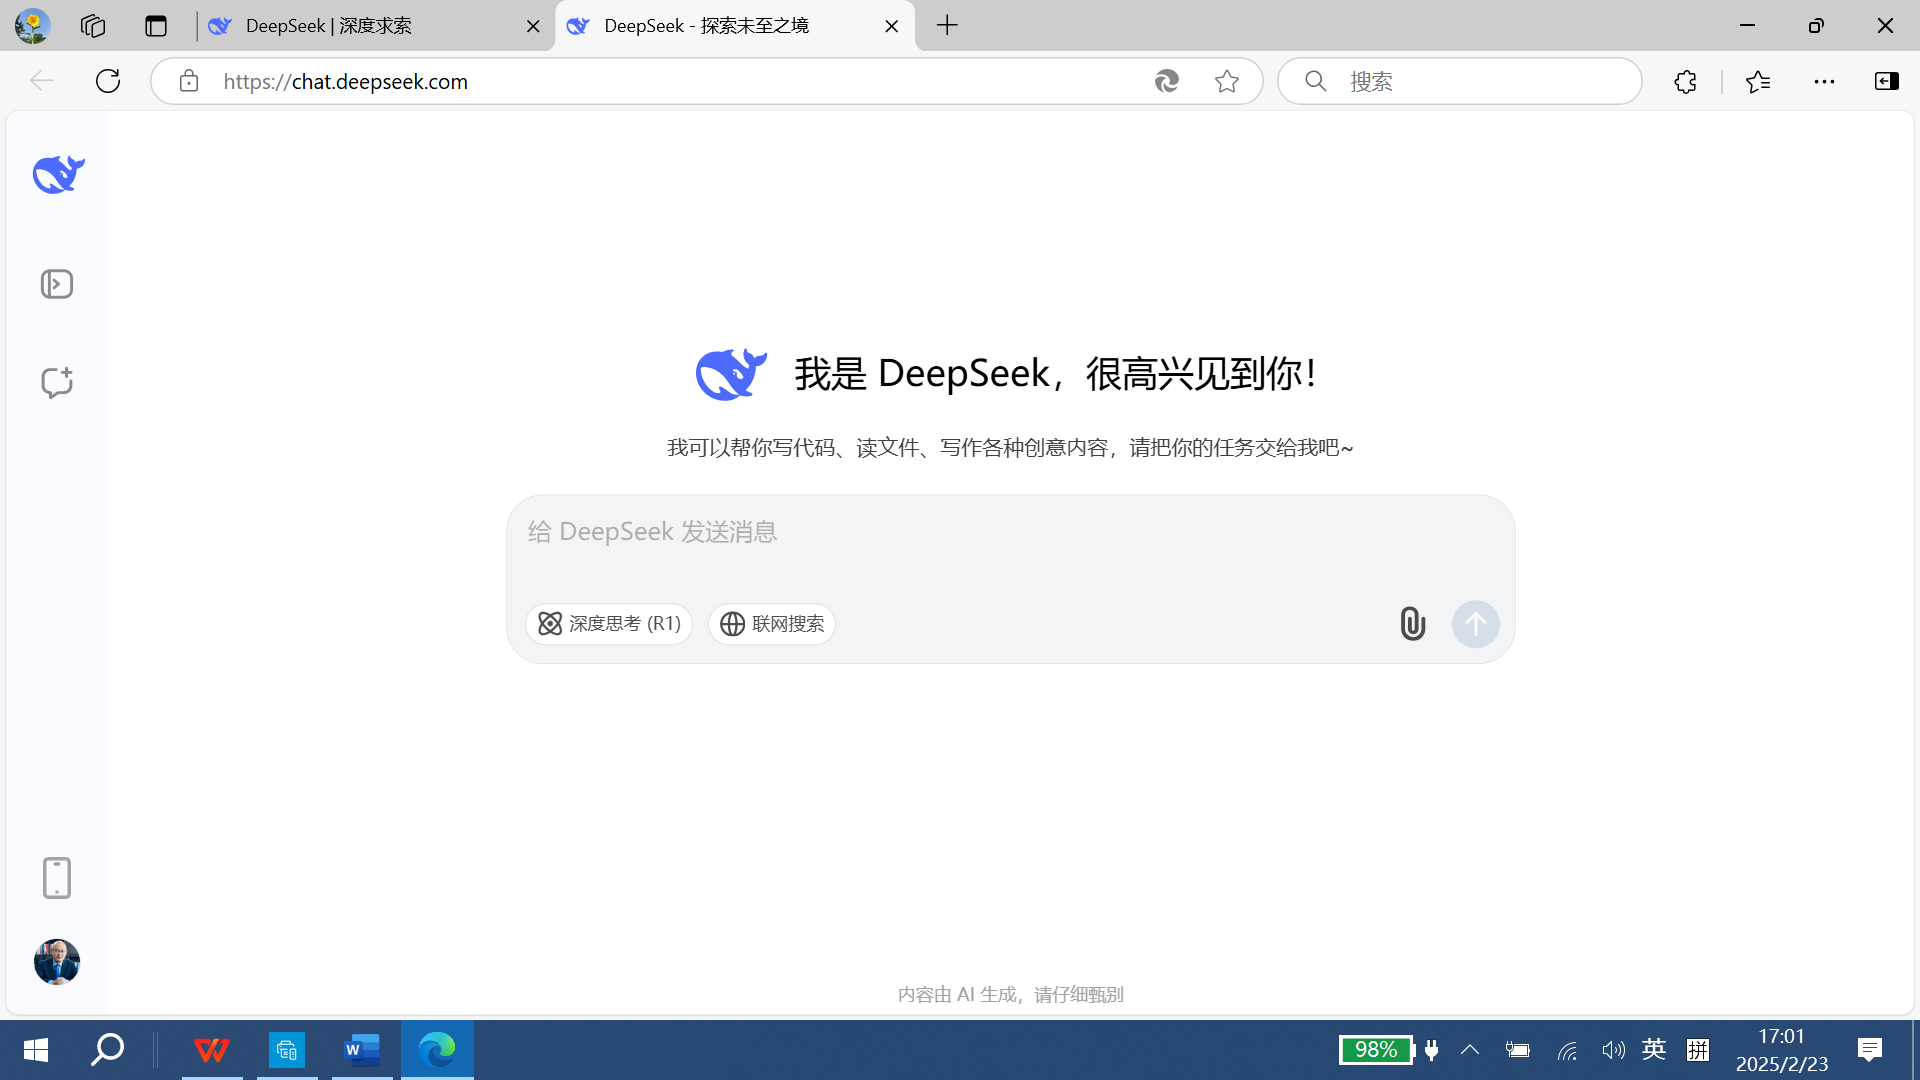1920x1080 pixels.
Task: Click the browser 搜索 search box
Action: pos(1460,81)
